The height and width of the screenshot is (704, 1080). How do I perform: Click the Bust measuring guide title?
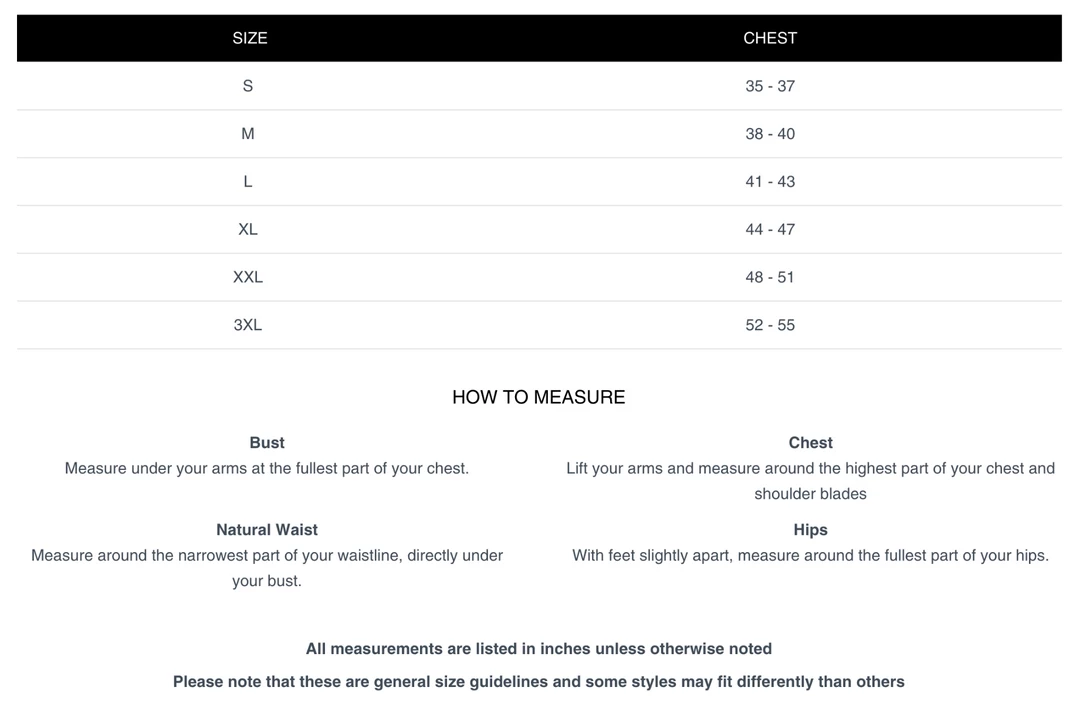[267, 443]
